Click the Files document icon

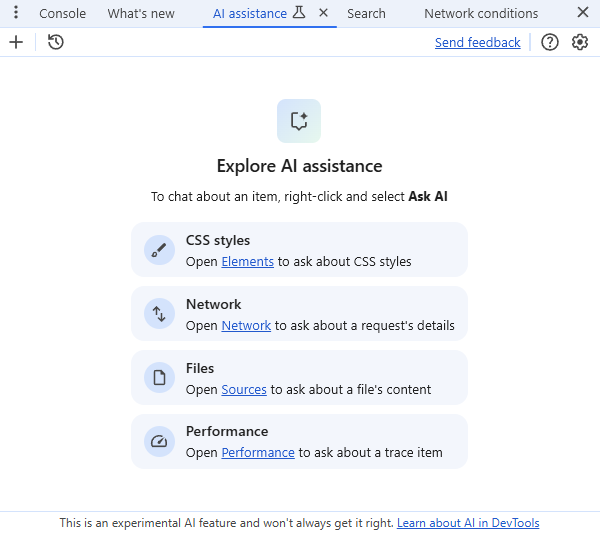(x=159, y=378)
